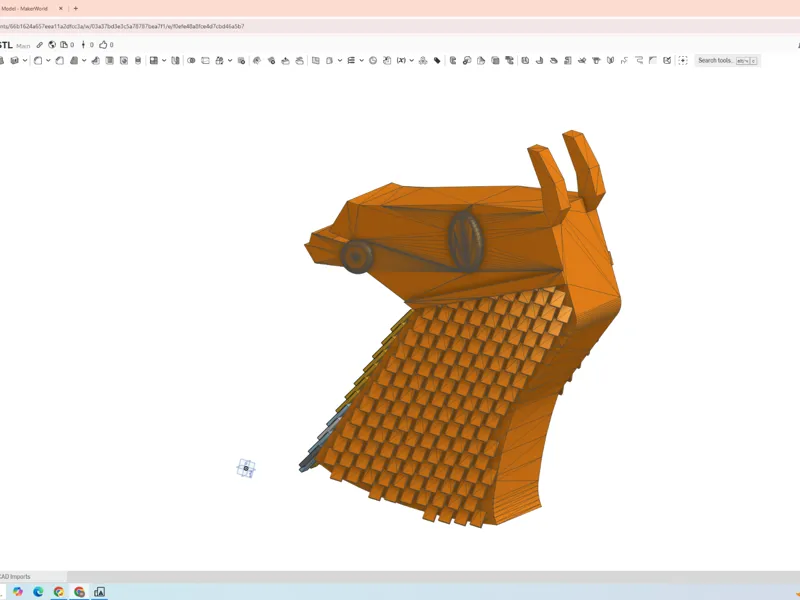Screen dimensions: 800x600
Task: Expand the Fillet tool dropdown arrow
Action: [48, 60]
